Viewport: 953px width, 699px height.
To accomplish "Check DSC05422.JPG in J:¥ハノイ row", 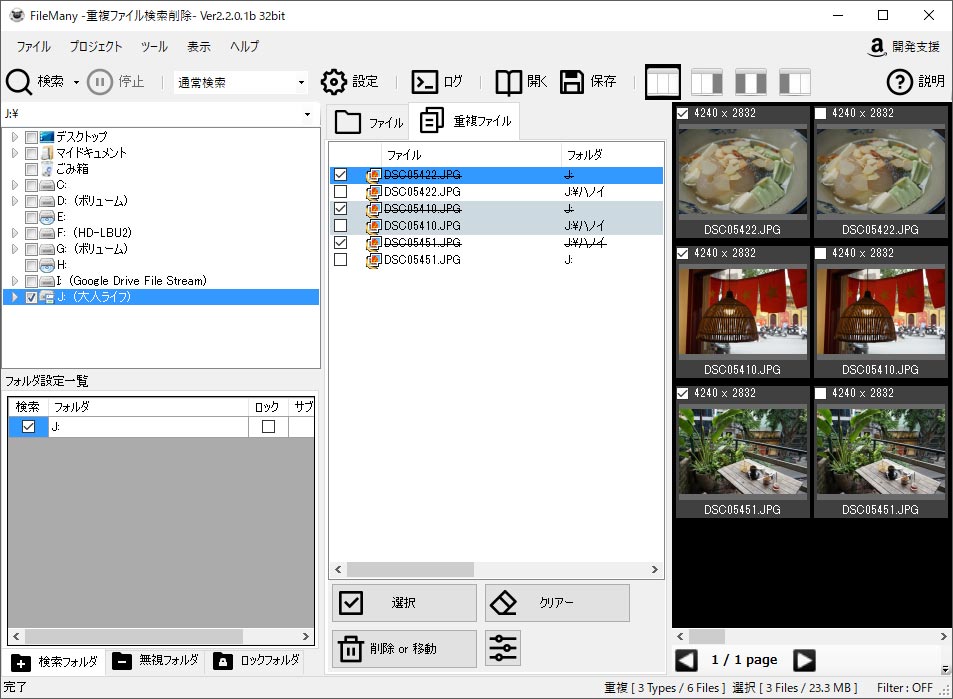I will [340, 191].
